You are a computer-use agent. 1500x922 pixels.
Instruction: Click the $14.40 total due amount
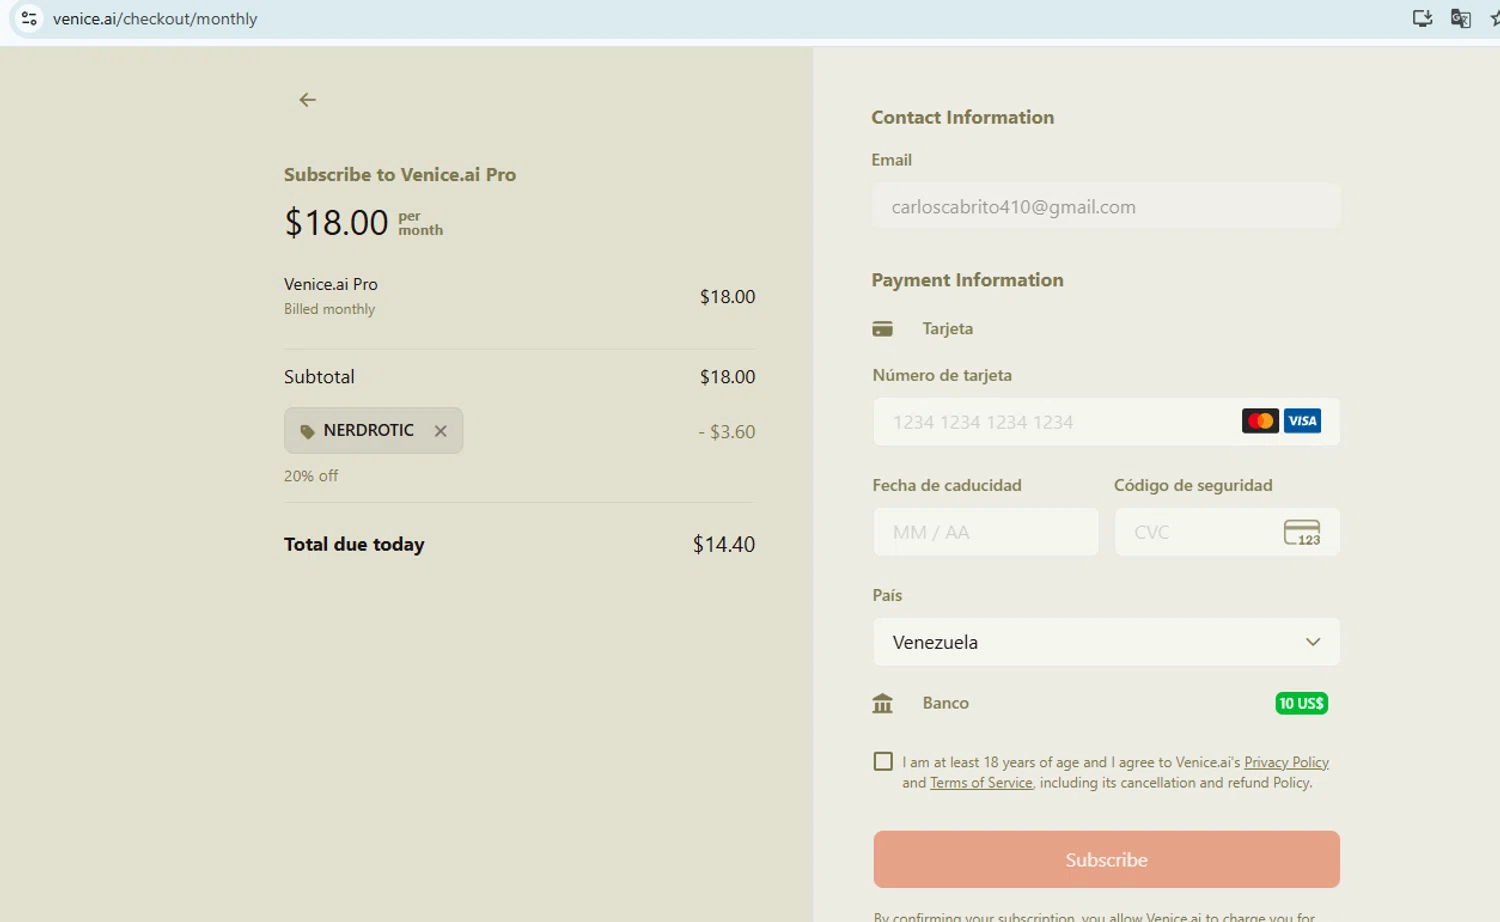click(724, 544)
